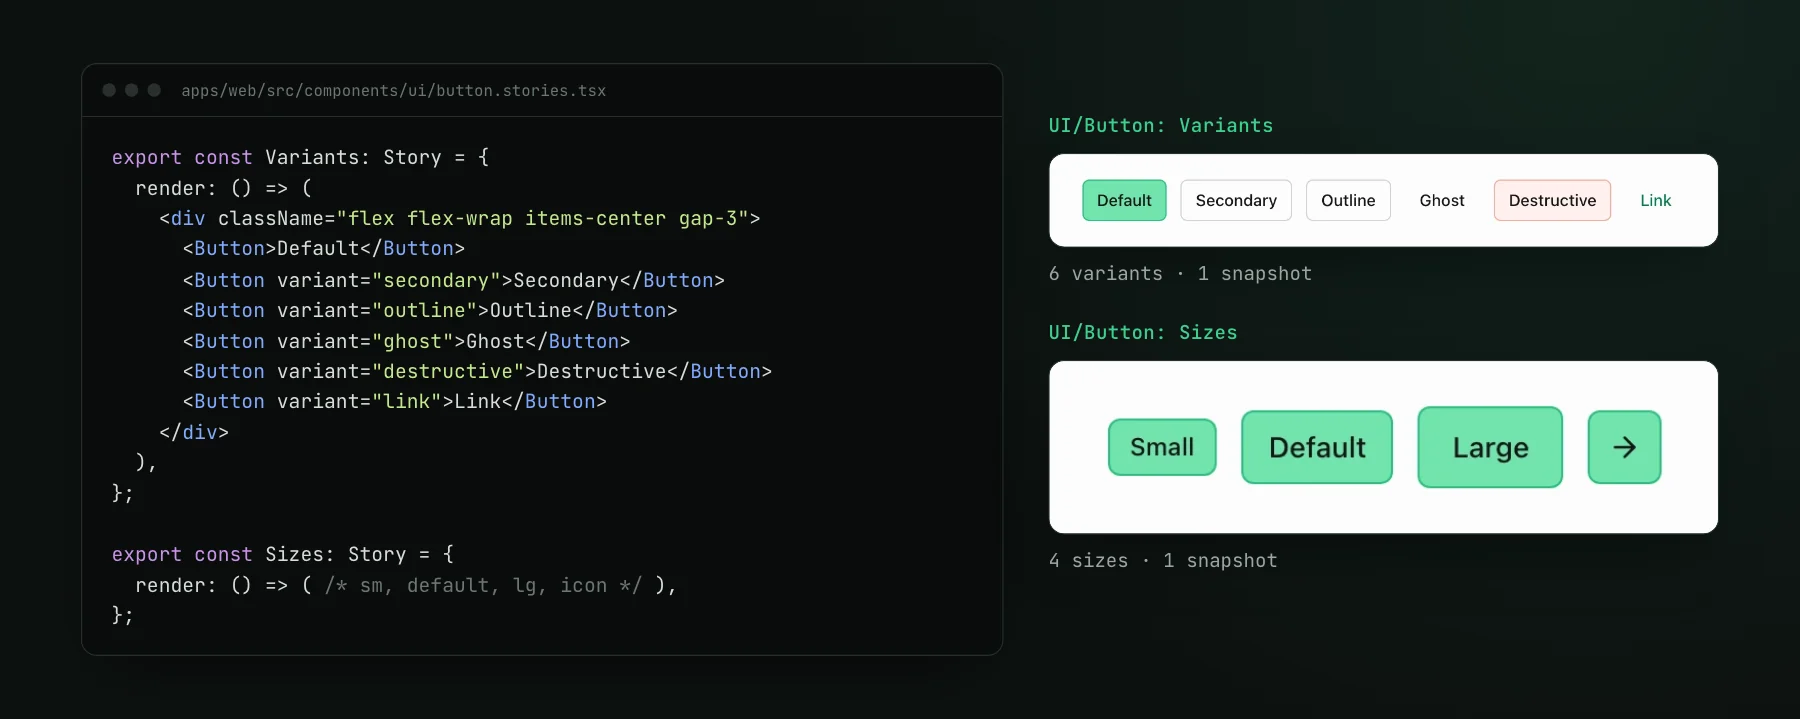Click the <Button>Default</Button> code line
The image size is (1800, 719).
point(324,248)
